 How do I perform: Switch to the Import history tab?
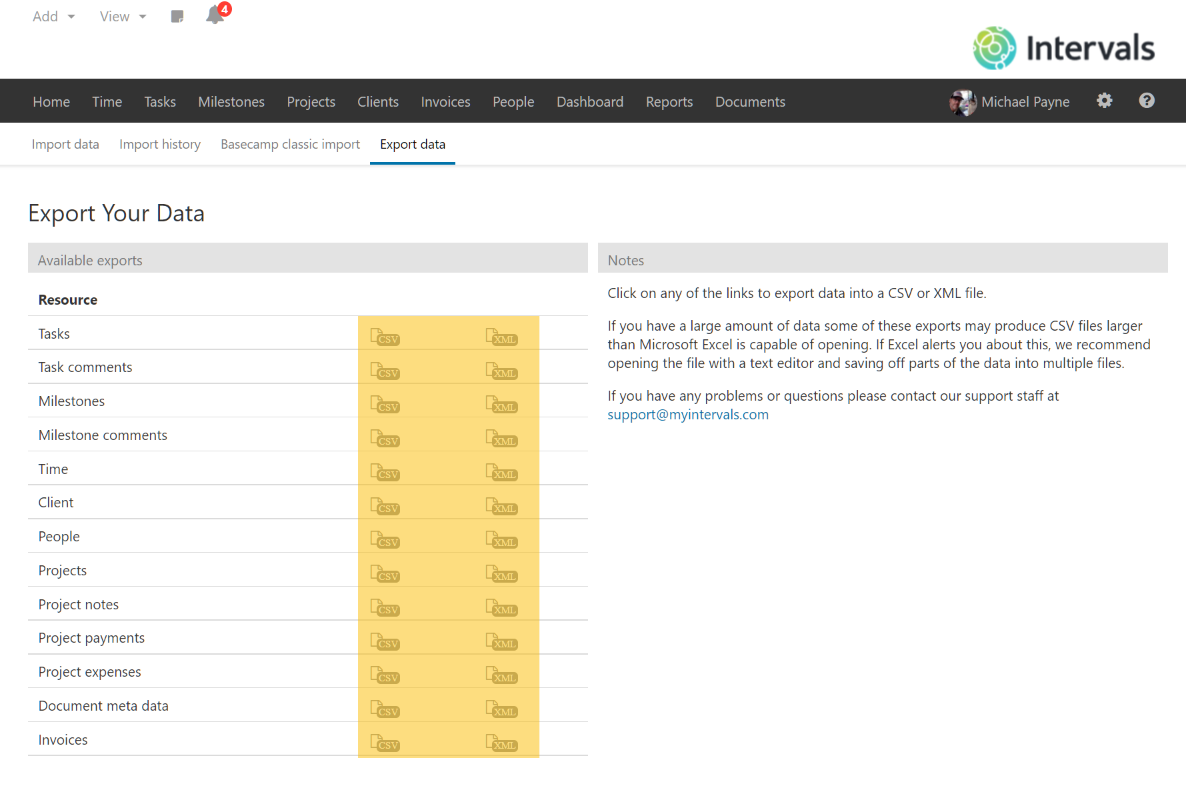click(159, 144)
